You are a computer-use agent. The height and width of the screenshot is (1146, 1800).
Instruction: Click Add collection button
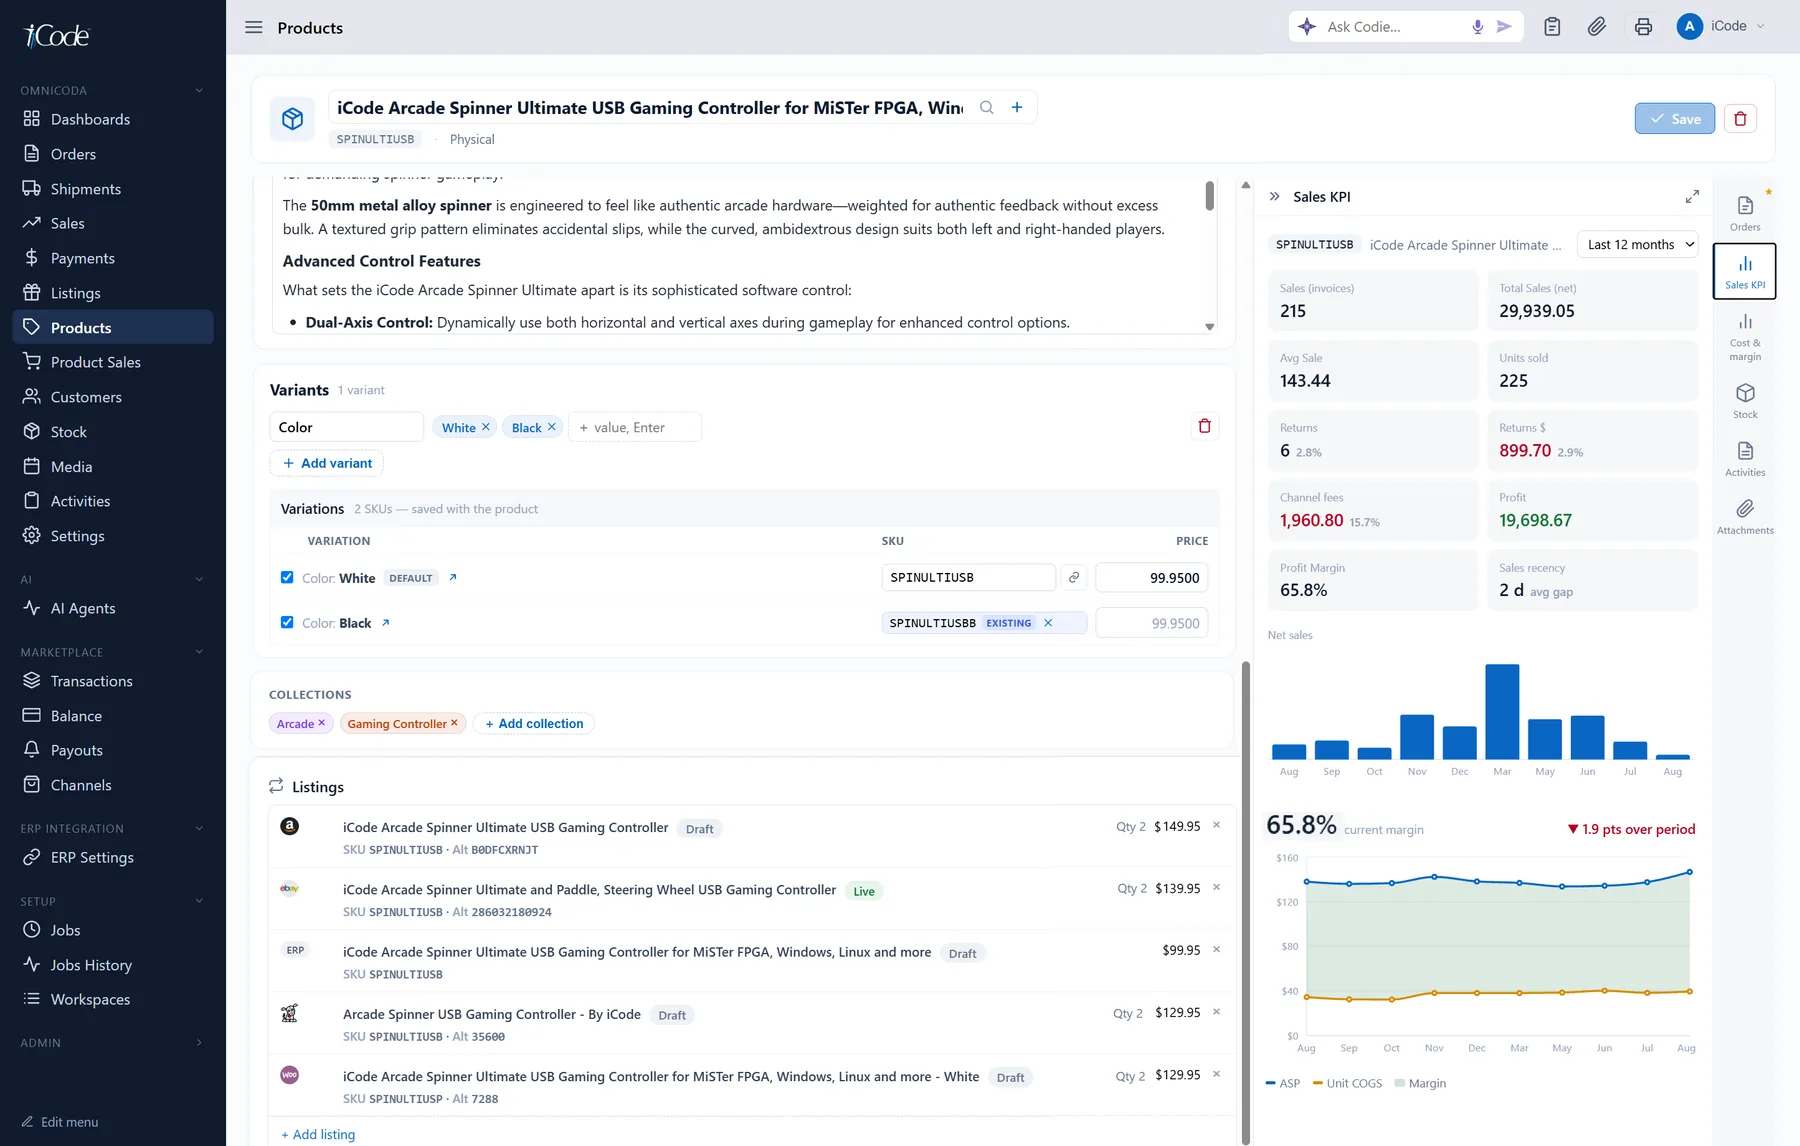[534, 723]
